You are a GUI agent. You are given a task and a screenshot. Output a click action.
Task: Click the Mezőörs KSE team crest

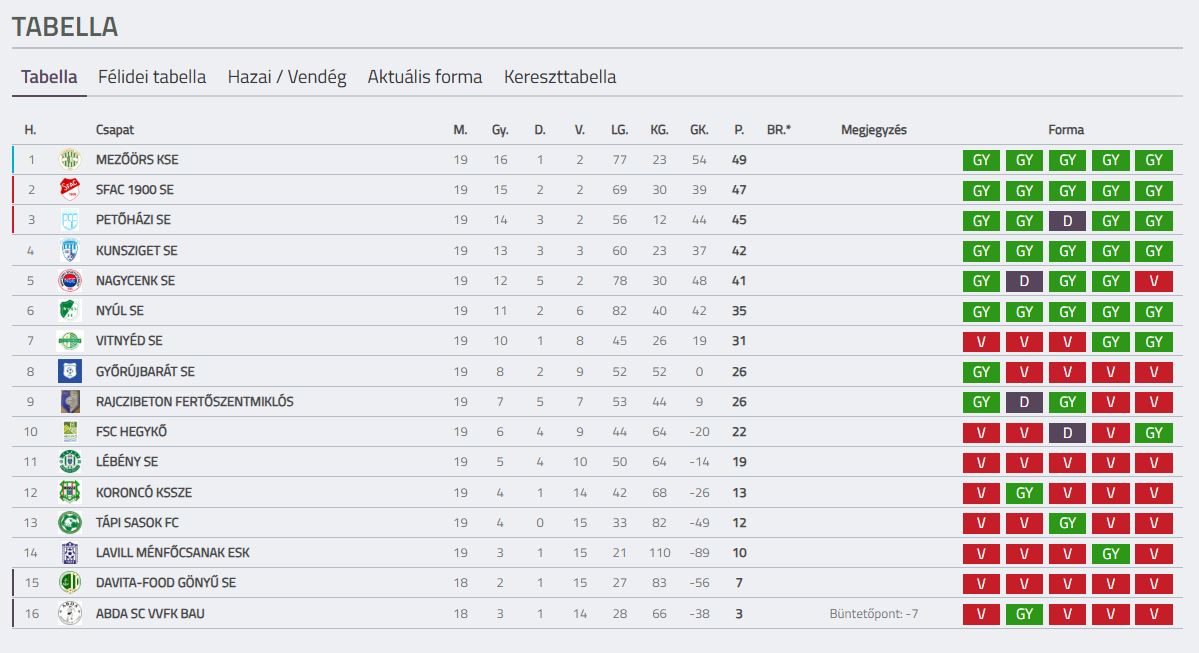point(70,160)
